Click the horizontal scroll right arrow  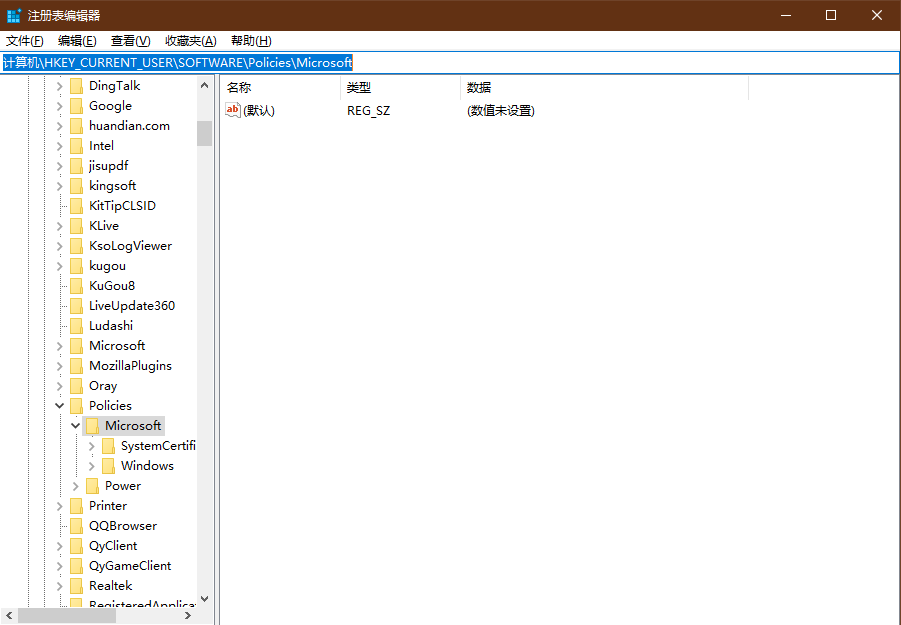click(188, 615)
